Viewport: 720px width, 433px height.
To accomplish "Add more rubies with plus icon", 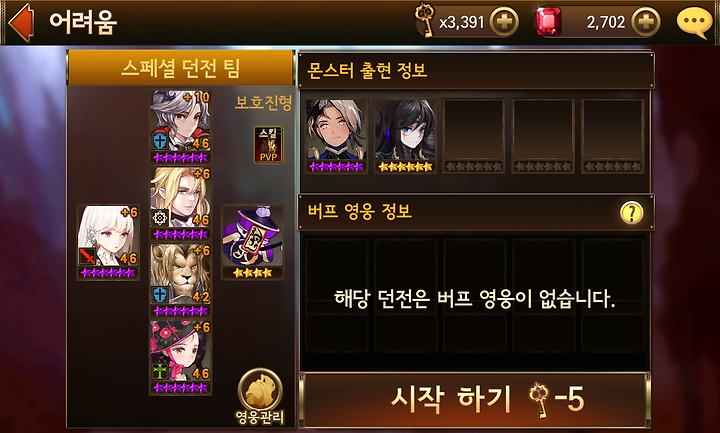I will coord(646,22).
